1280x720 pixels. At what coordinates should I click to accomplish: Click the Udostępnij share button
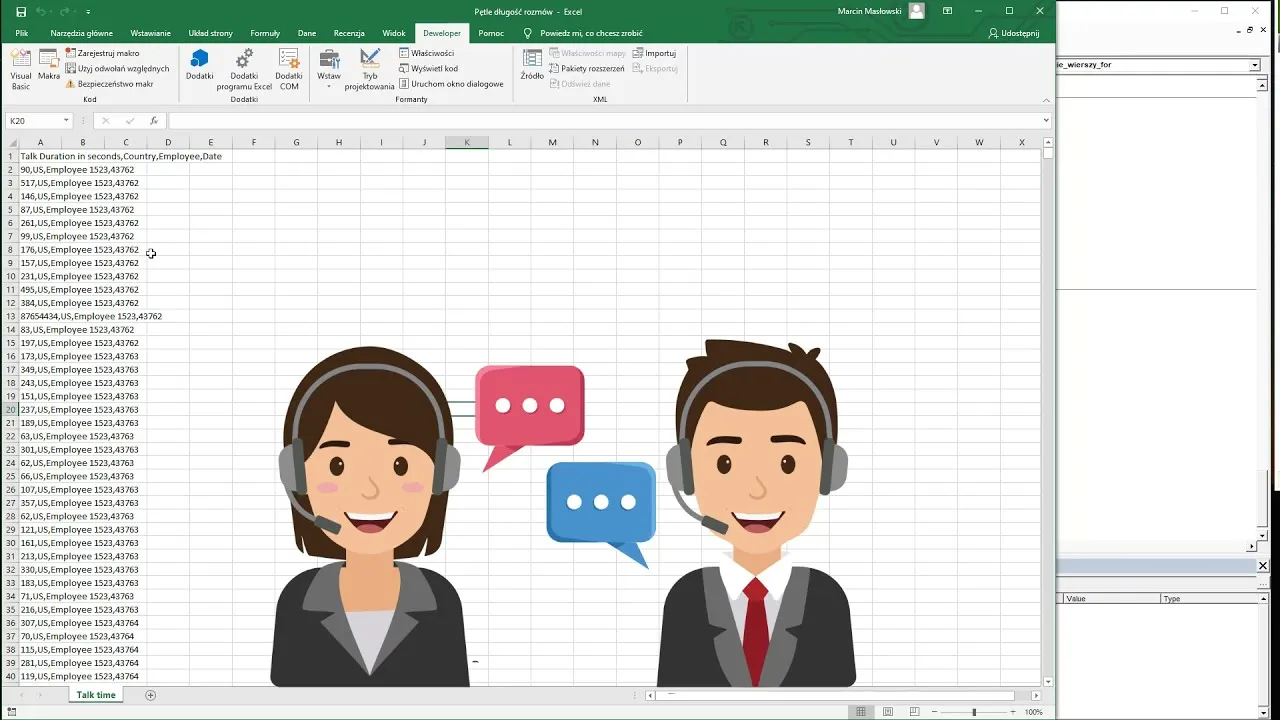pyautogui.click(x=1013, y=33)
